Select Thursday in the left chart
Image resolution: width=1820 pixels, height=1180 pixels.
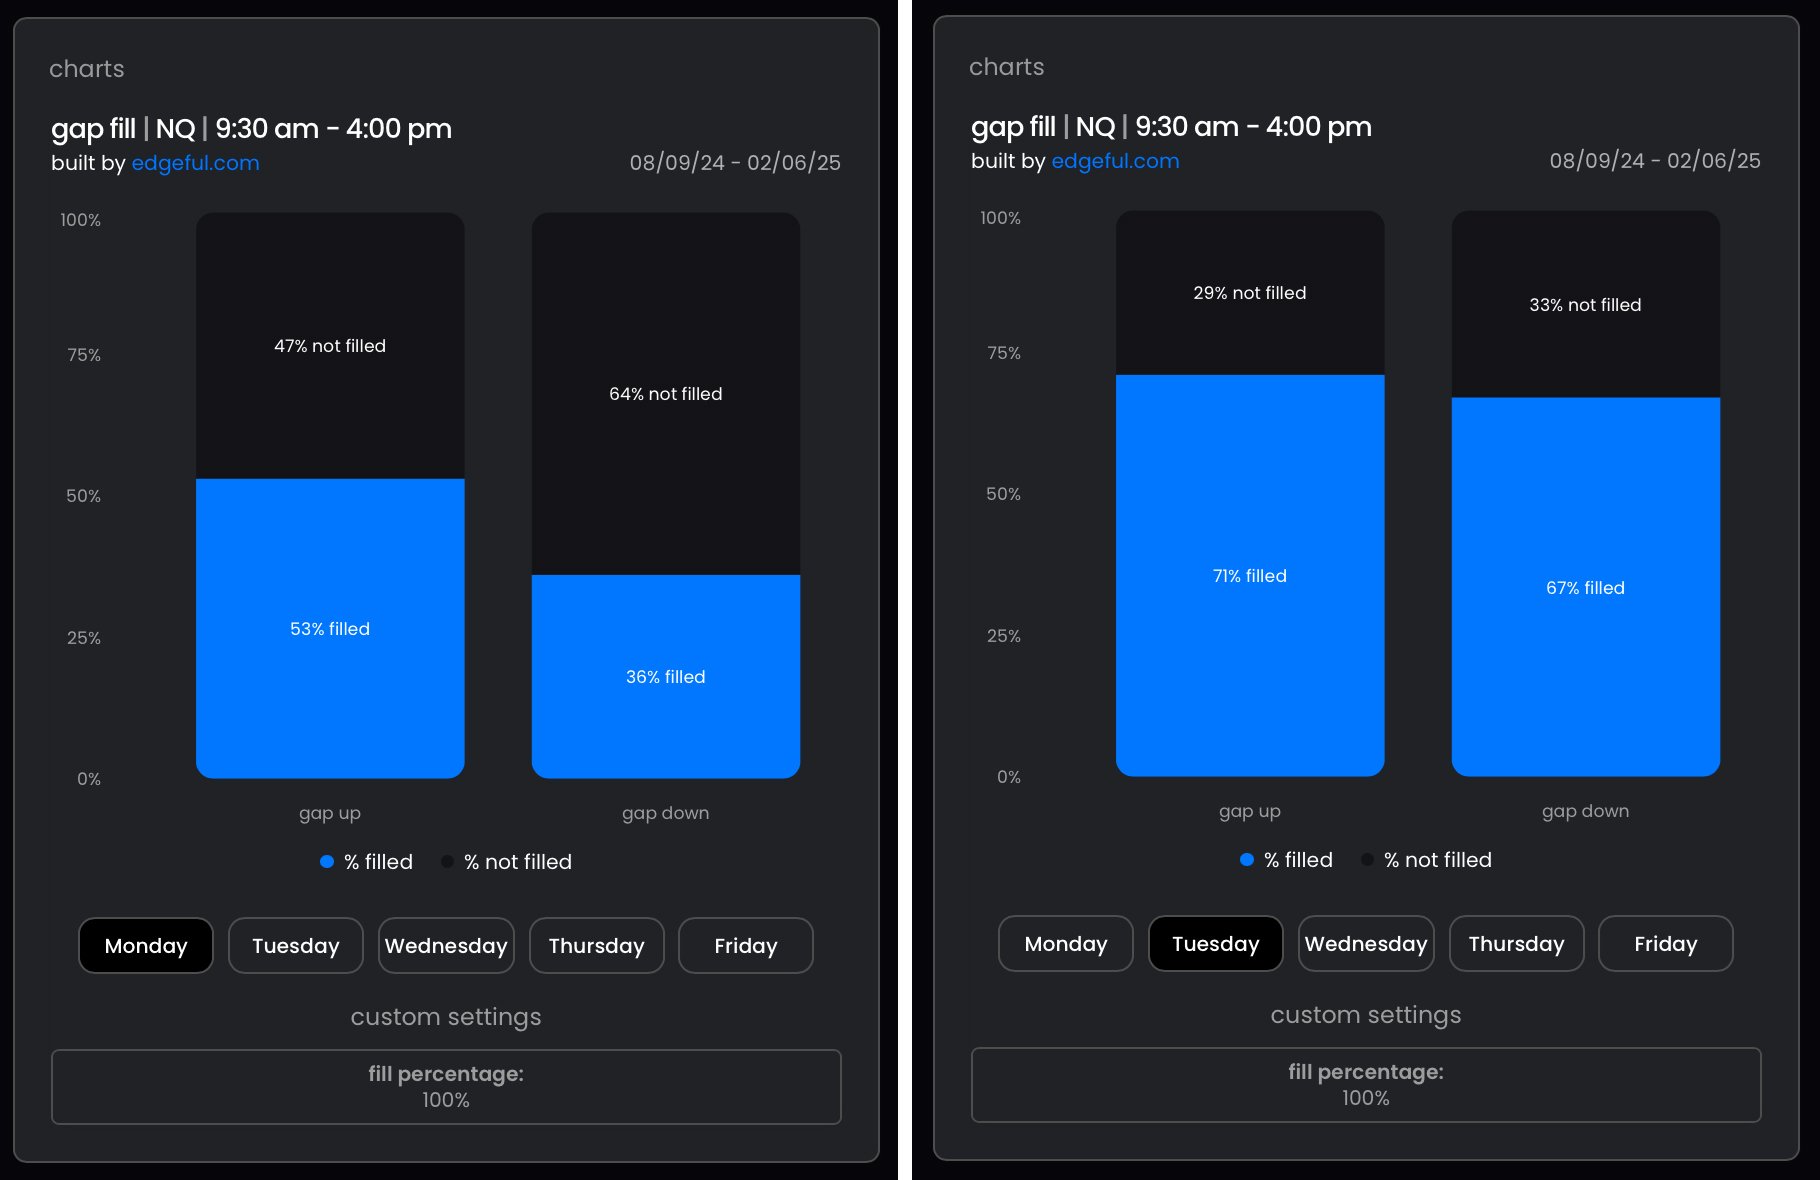[x=597, y=945]
